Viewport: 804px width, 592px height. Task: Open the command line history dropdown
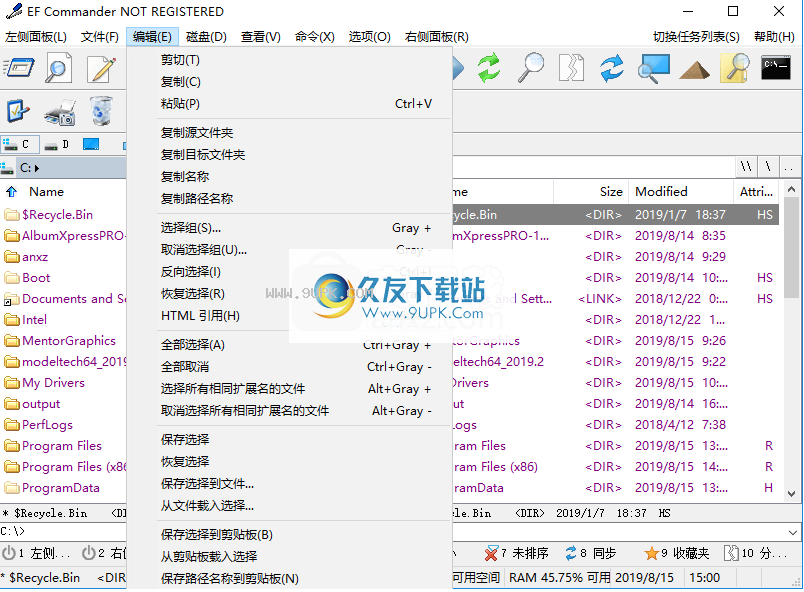tap(793, 532)
